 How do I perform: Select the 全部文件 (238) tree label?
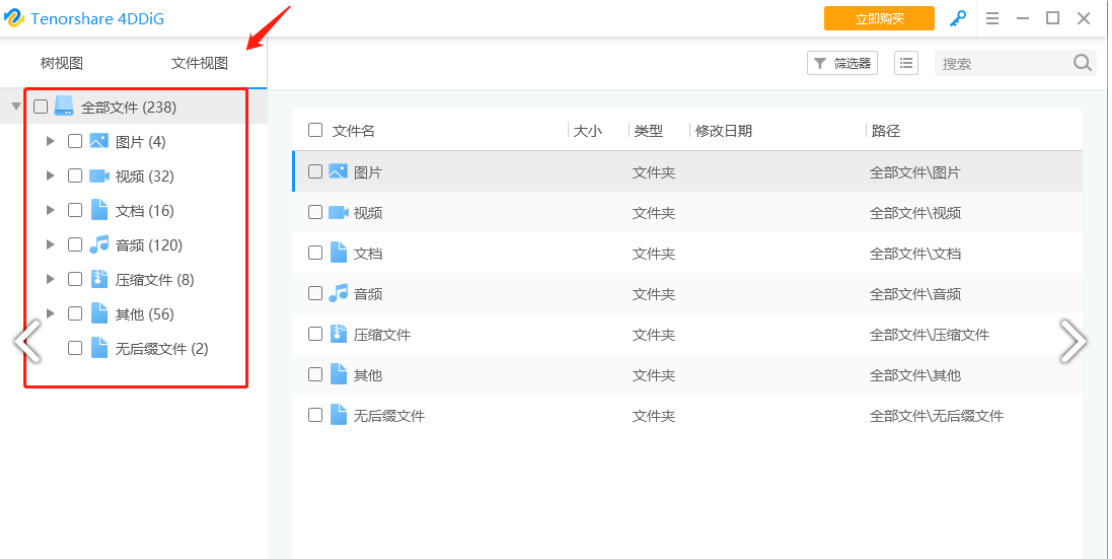coord(128,107)
